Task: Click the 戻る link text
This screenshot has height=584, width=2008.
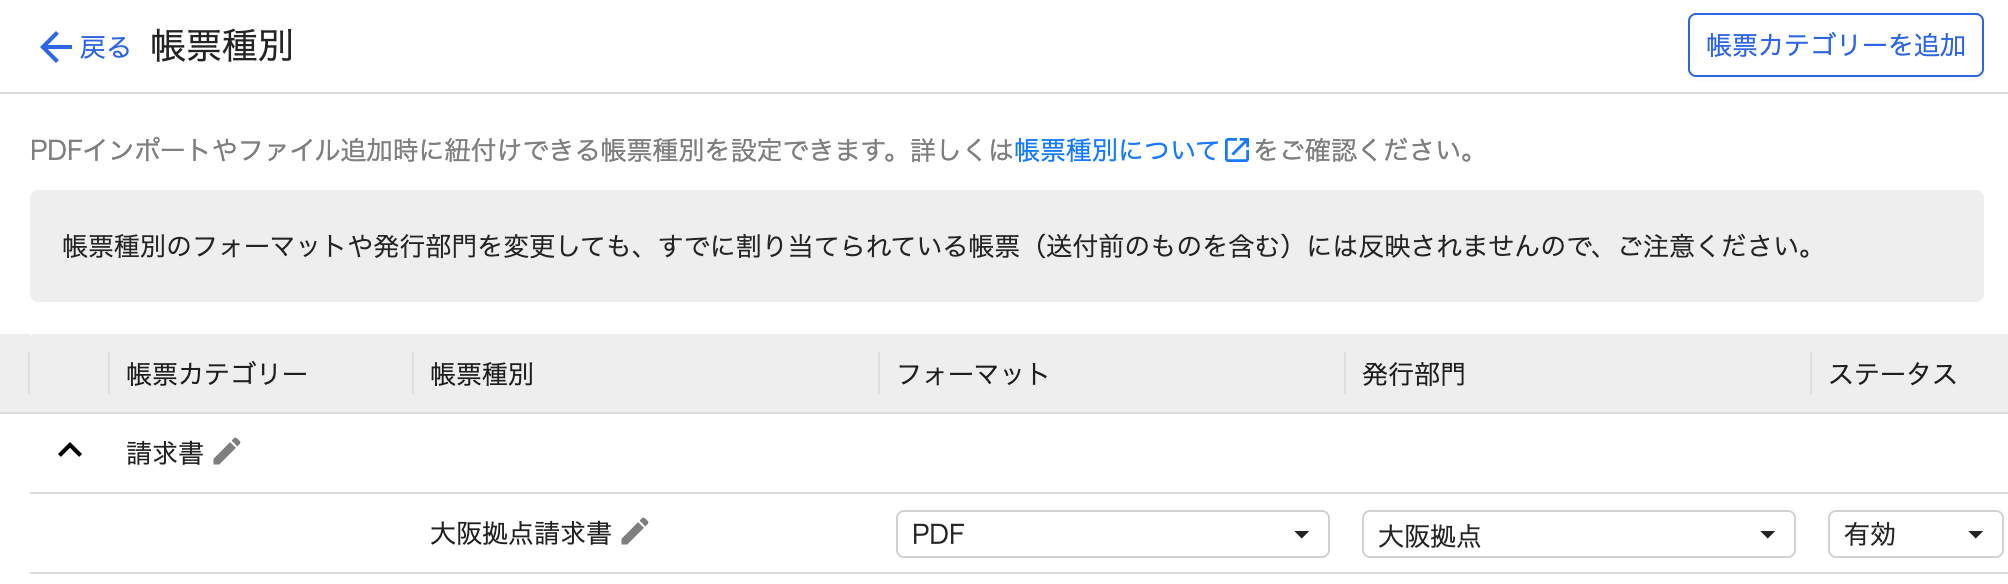Action: coord(105,47)
